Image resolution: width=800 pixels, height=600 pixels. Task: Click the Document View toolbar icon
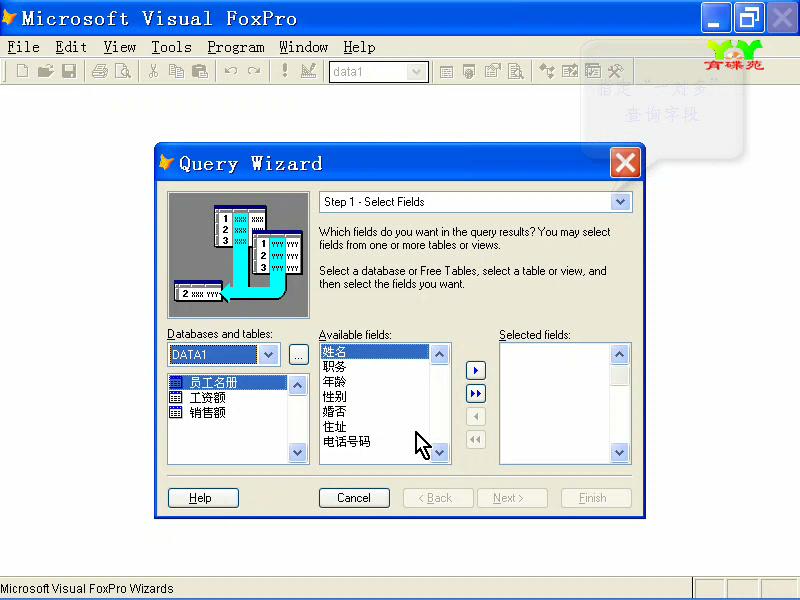pyautogui.click(x=516, y=71)
